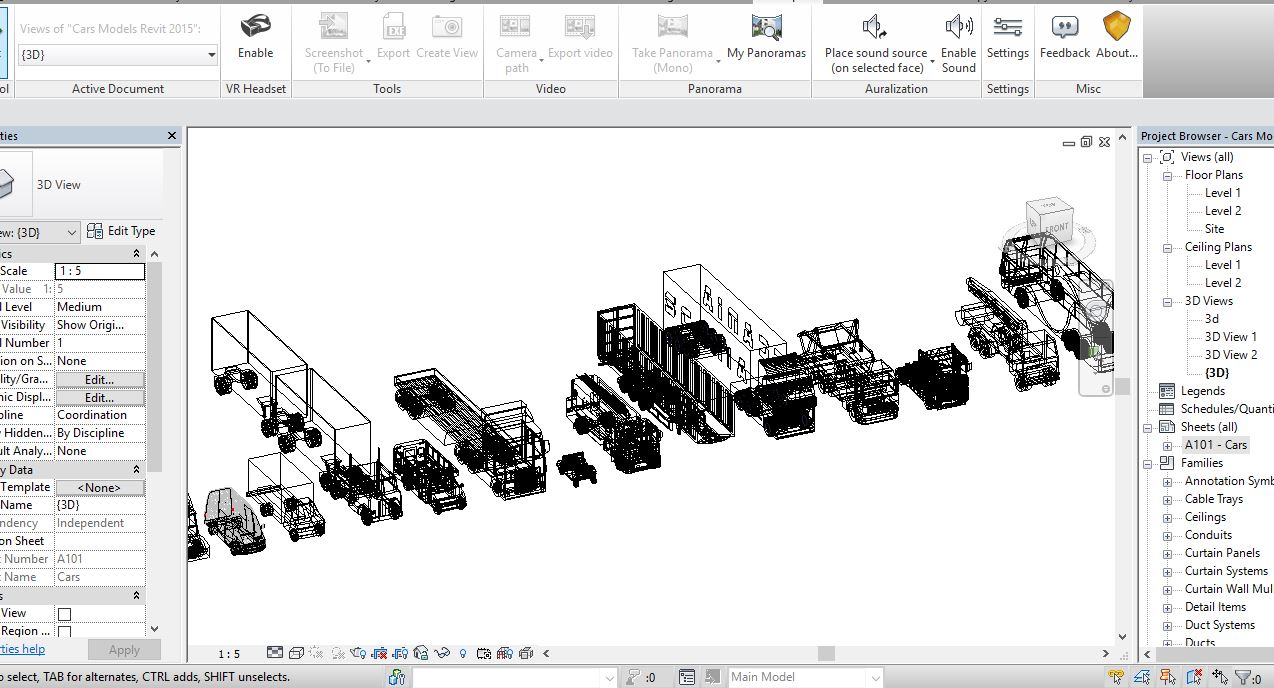Click the FRONT face of ViewCube

1055,227
